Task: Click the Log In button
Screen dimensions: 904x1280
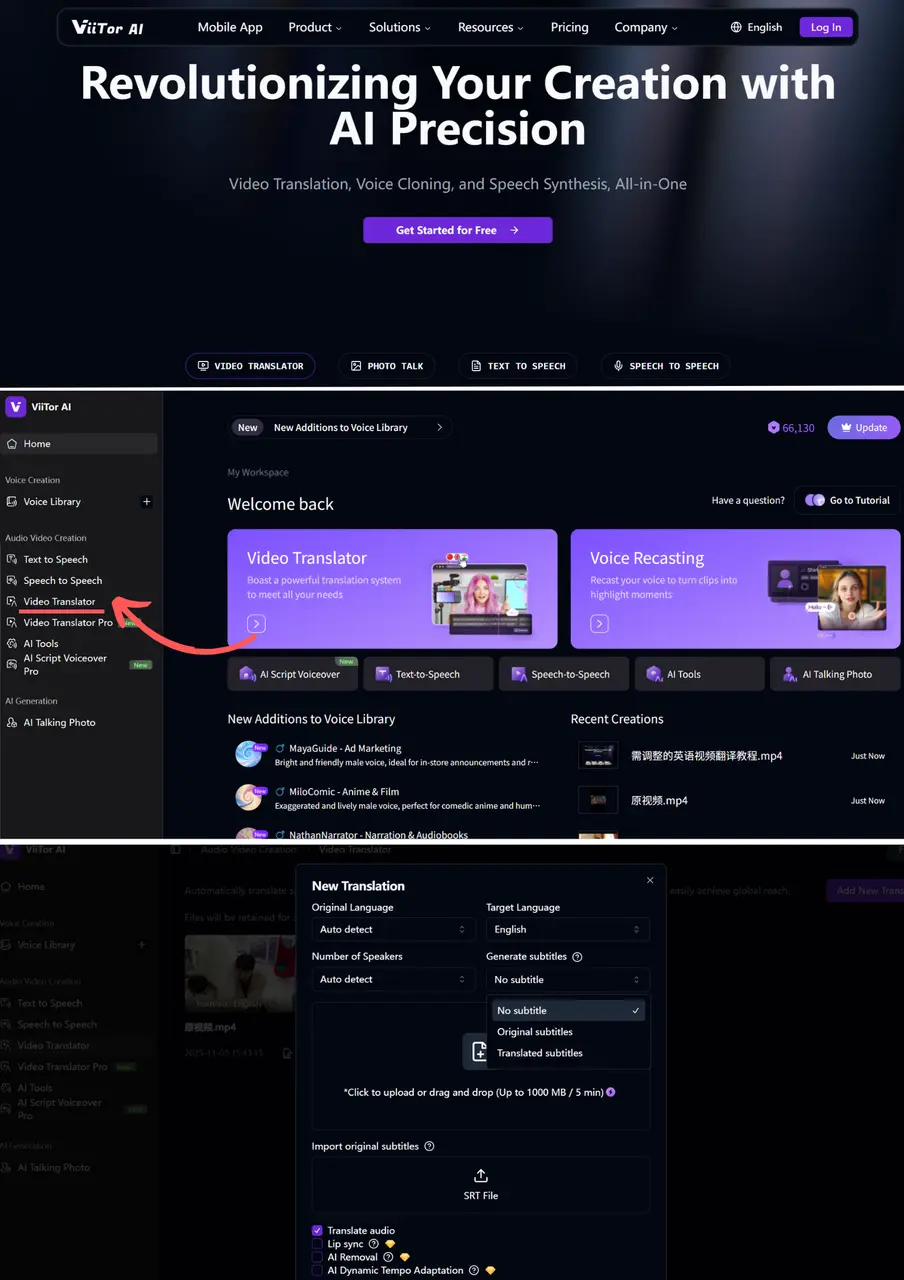Action: click(x=825, y=28)
